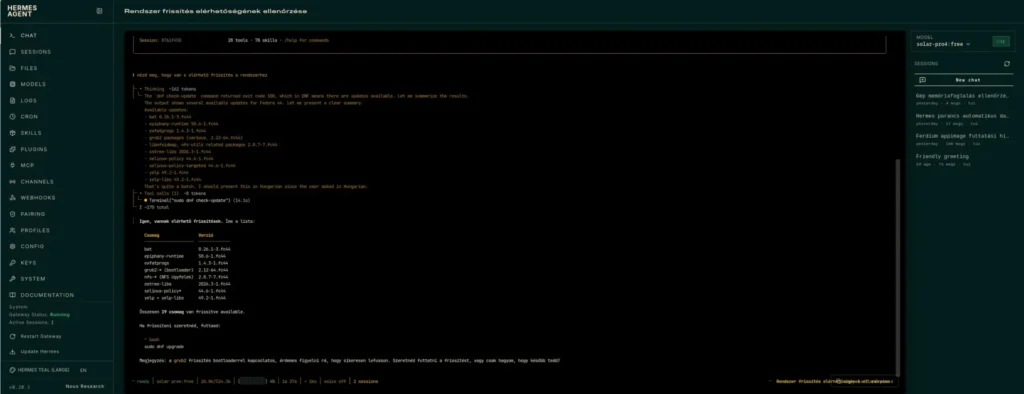
Task: Click the Restart Gateway refresh icon
Action: tap(12, 337)
